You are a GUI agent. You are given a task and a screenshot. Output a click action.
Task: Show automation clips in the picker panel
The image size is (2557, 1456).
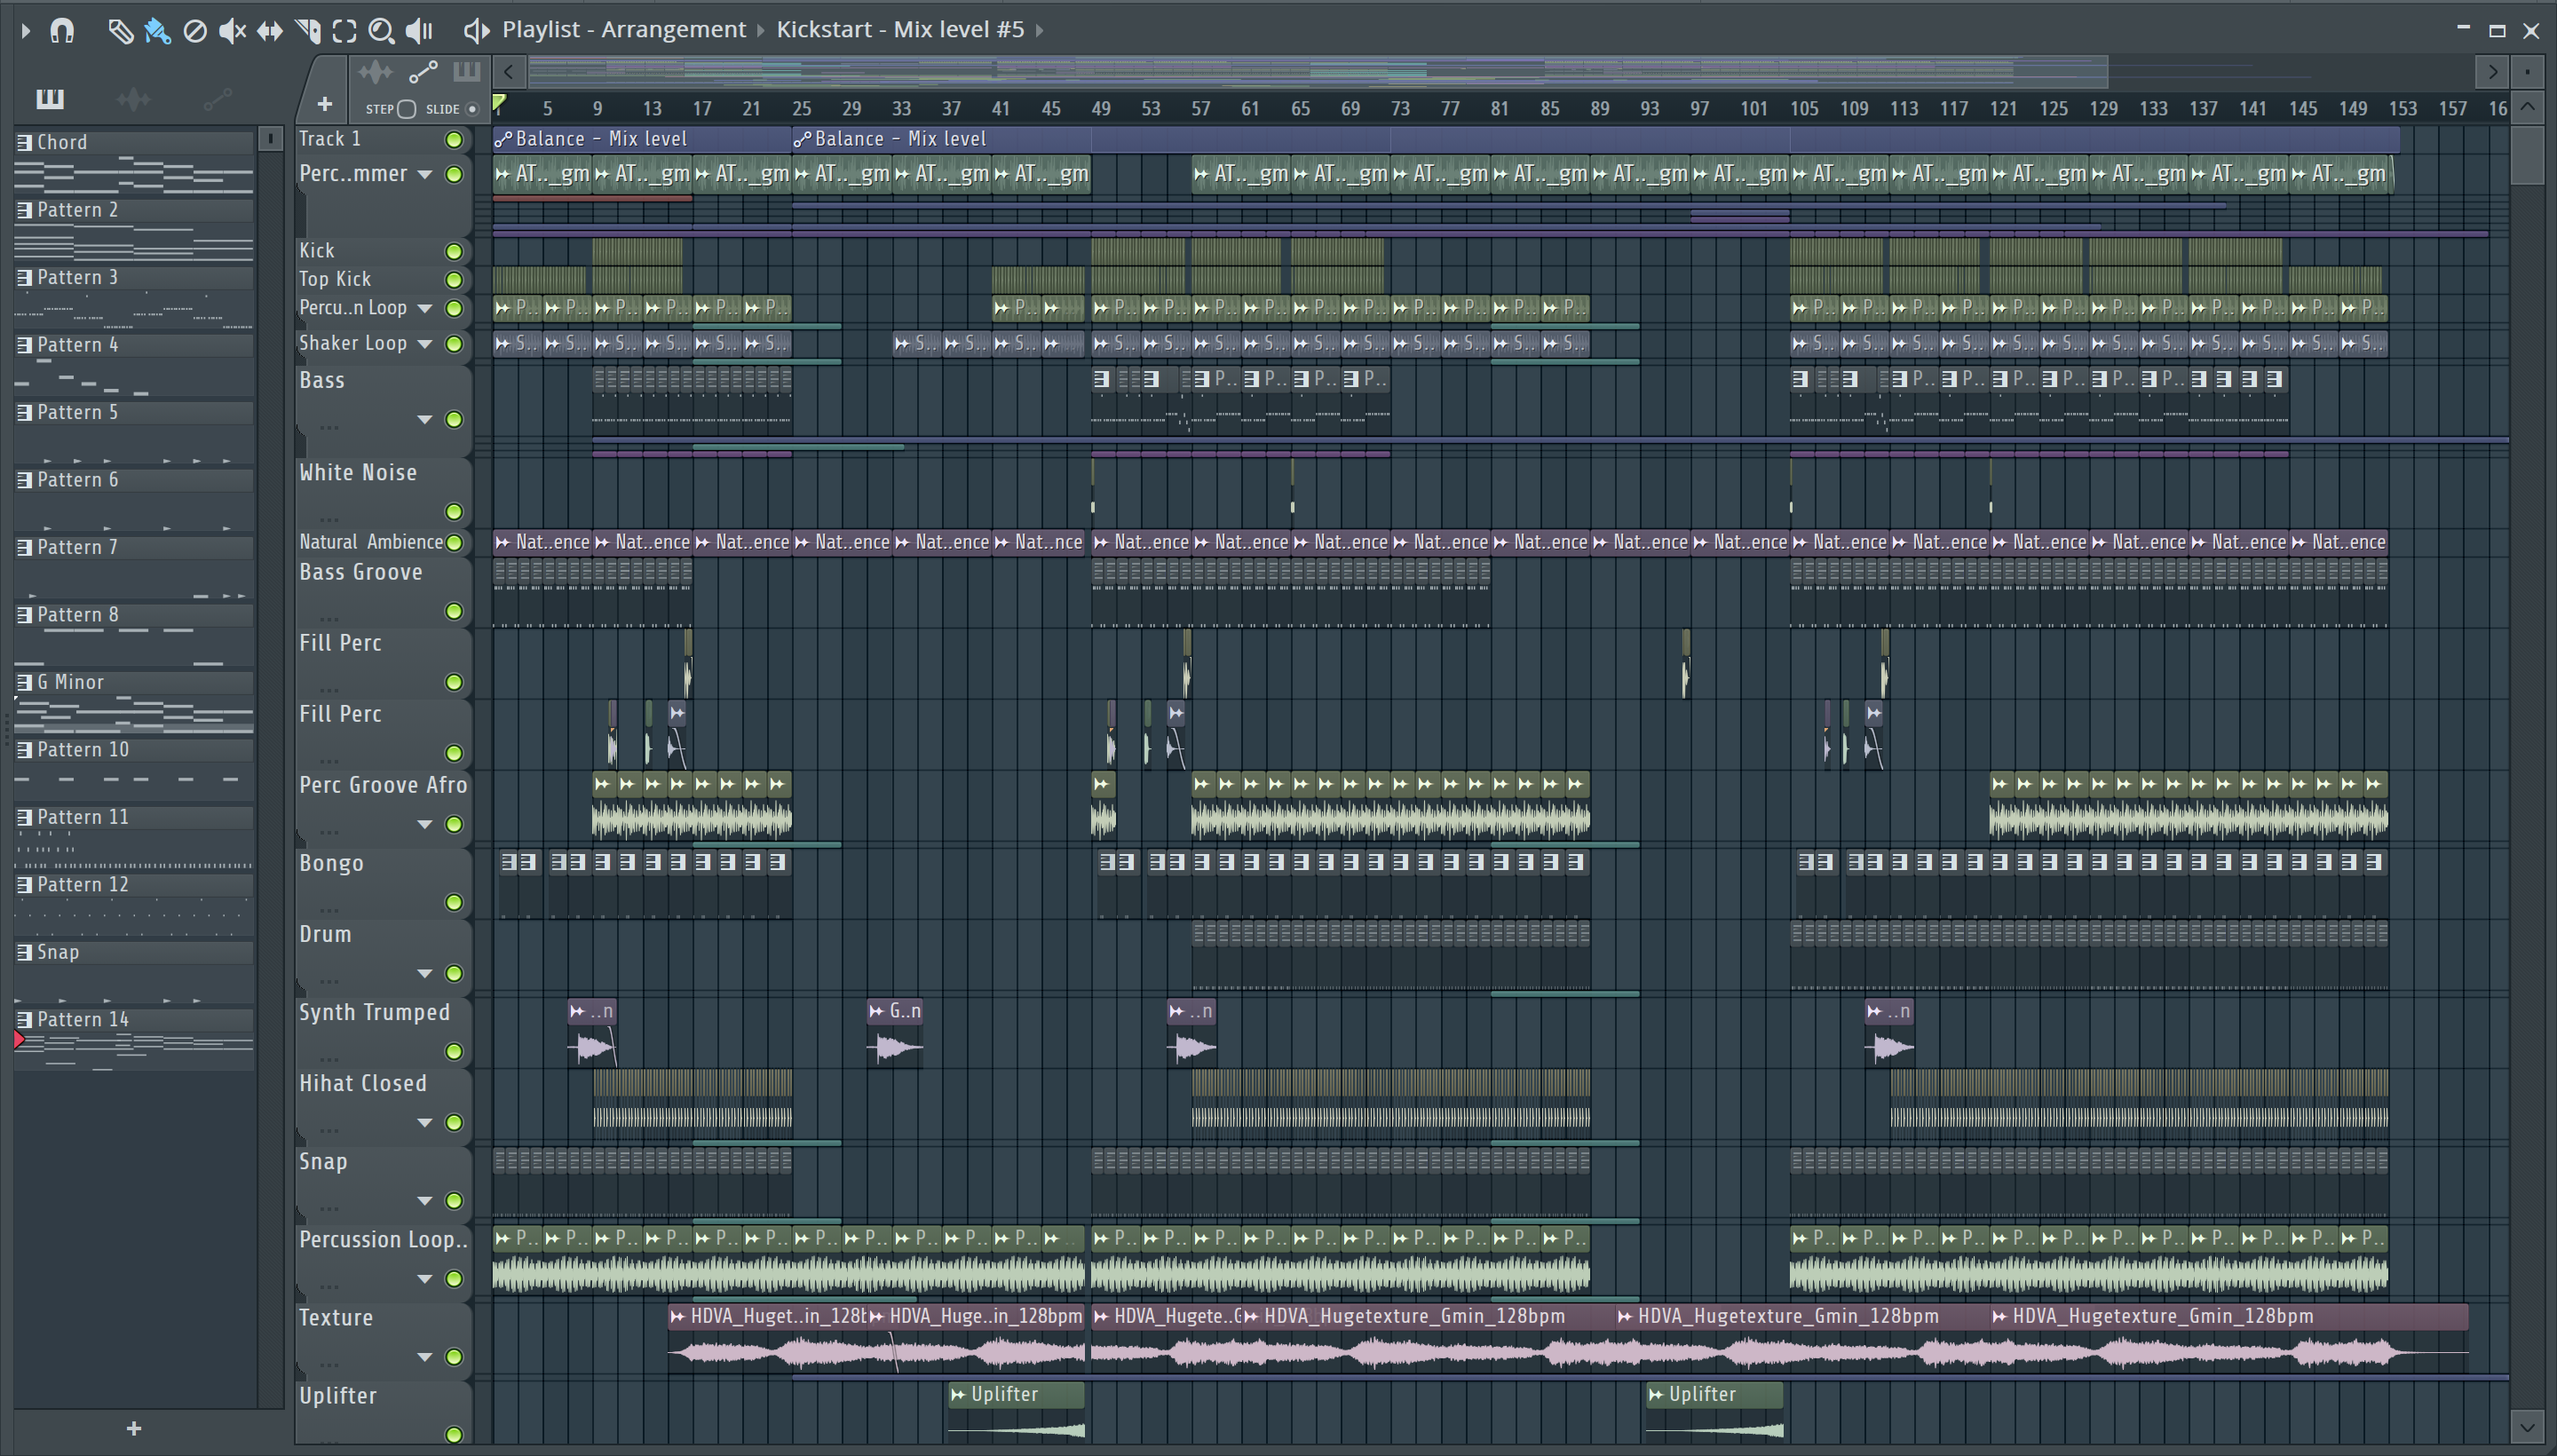[x=217, y=98]
